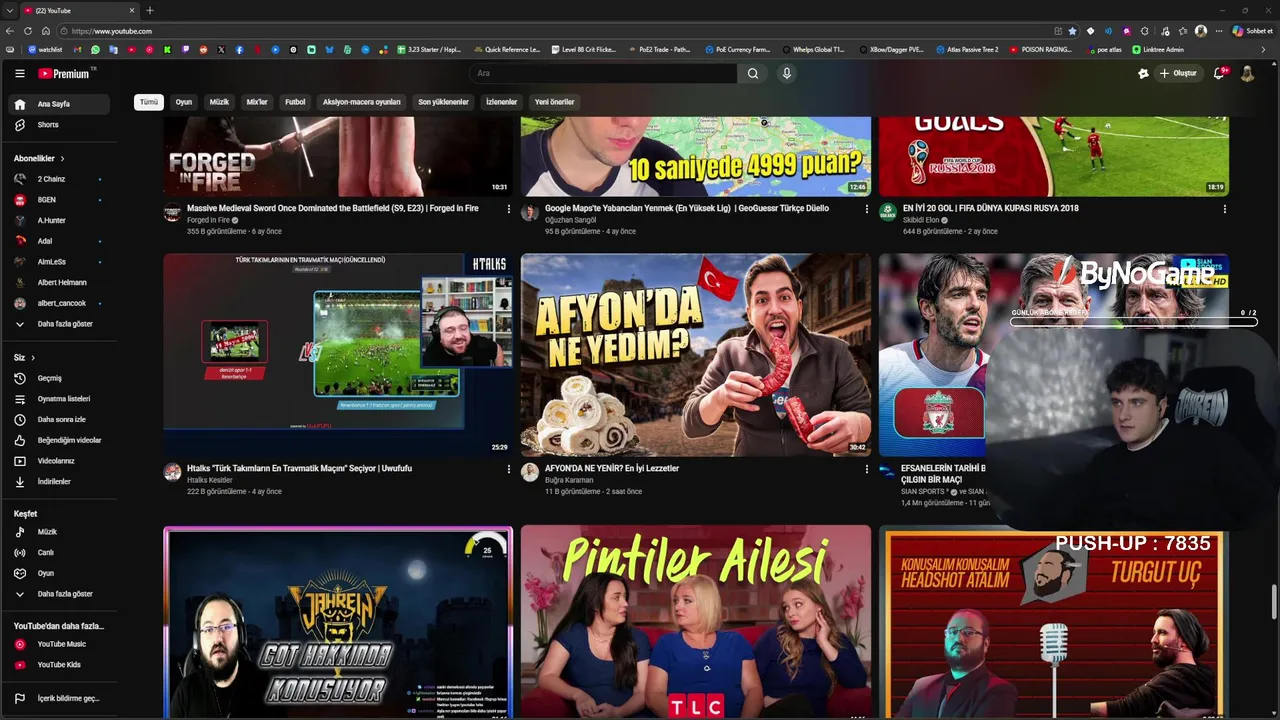Open options menu for AFYON'DA NE YENİR video
The image size is (1280, 720).
866,469
